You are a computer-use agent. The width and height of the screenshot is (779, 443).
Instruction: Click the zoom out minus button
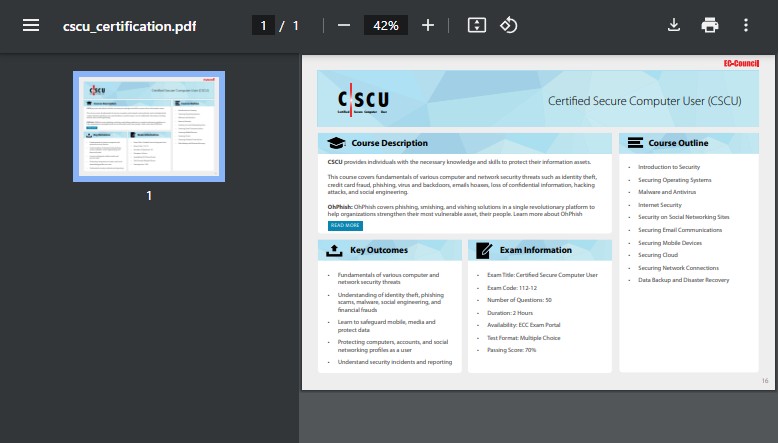coord(344,25)
